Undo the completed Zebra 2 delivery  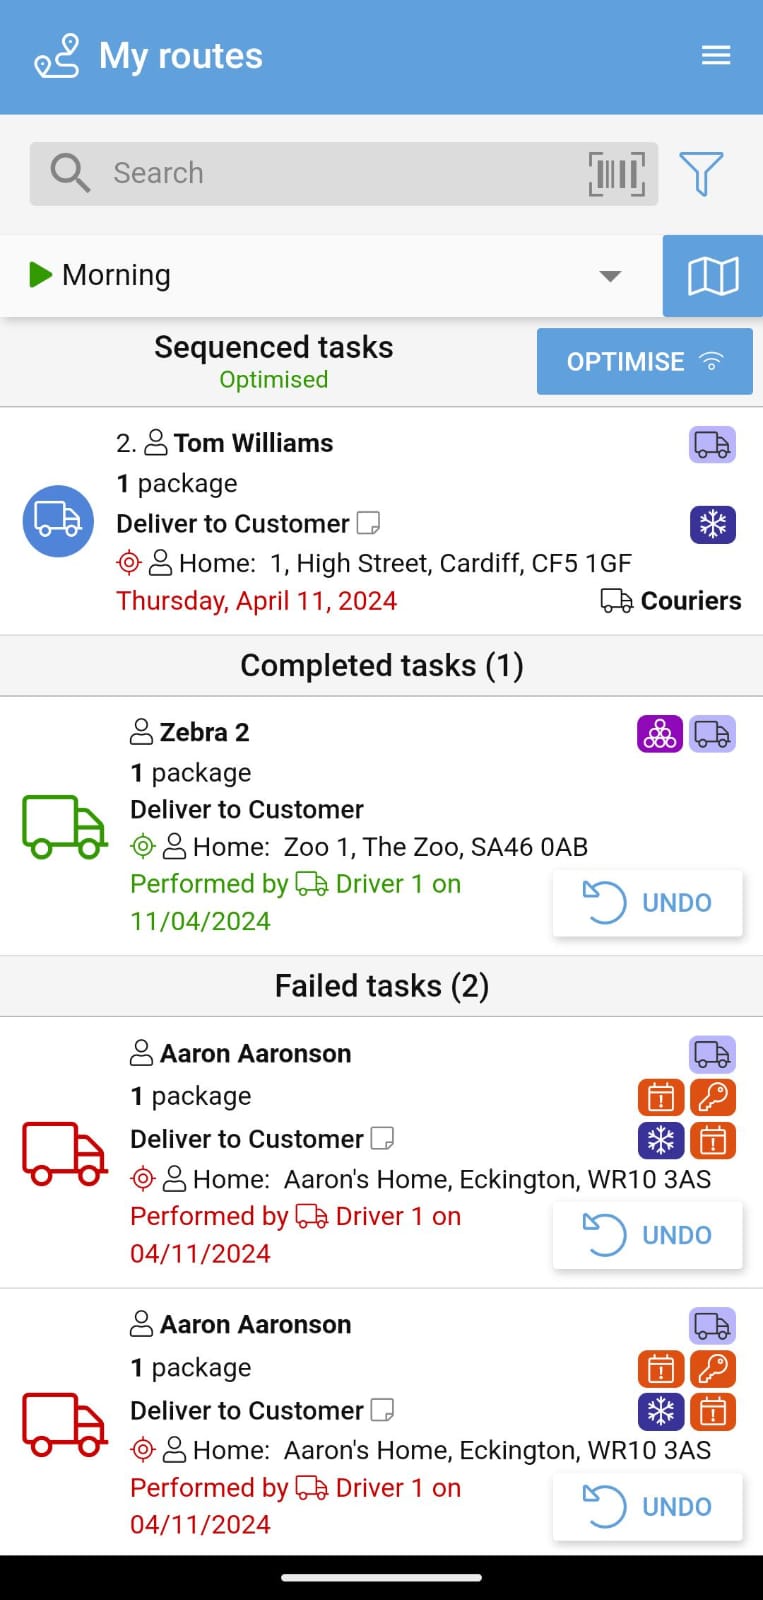[x=647, y=903]
